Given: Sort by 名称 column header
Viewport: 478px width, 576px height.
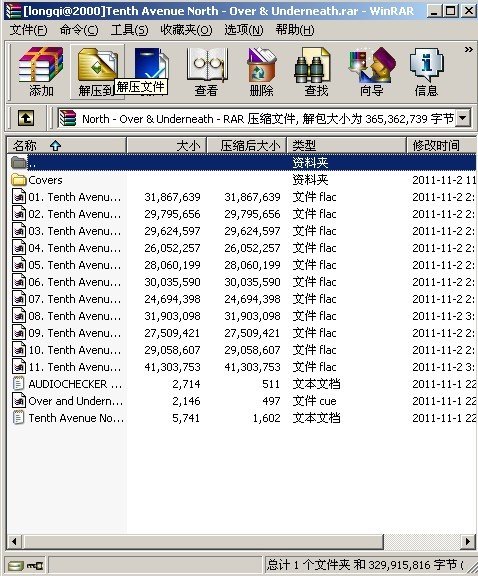Looking at the screenshot, I should click(x=67, y=145).
